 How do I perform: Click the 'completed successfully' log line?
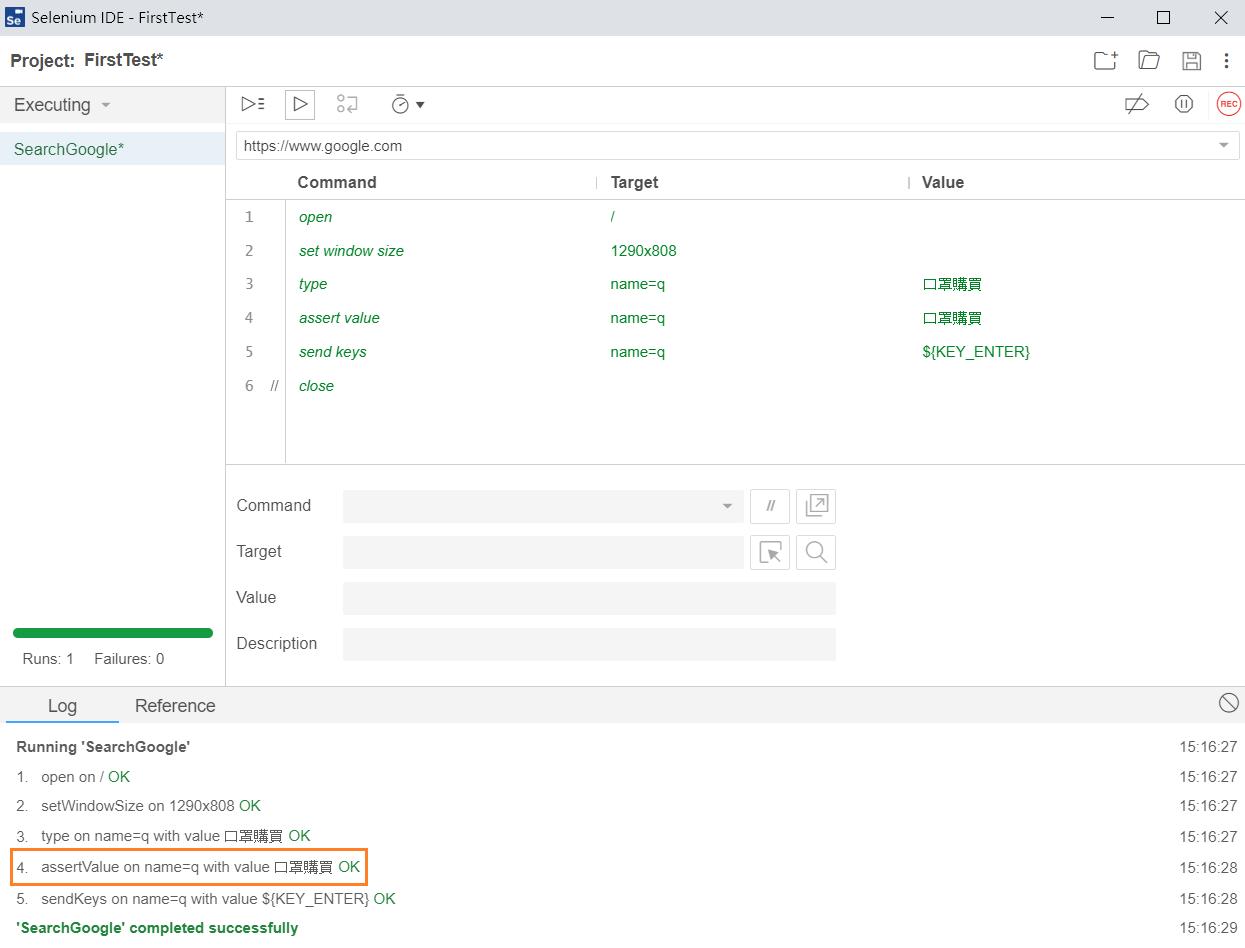157,928
